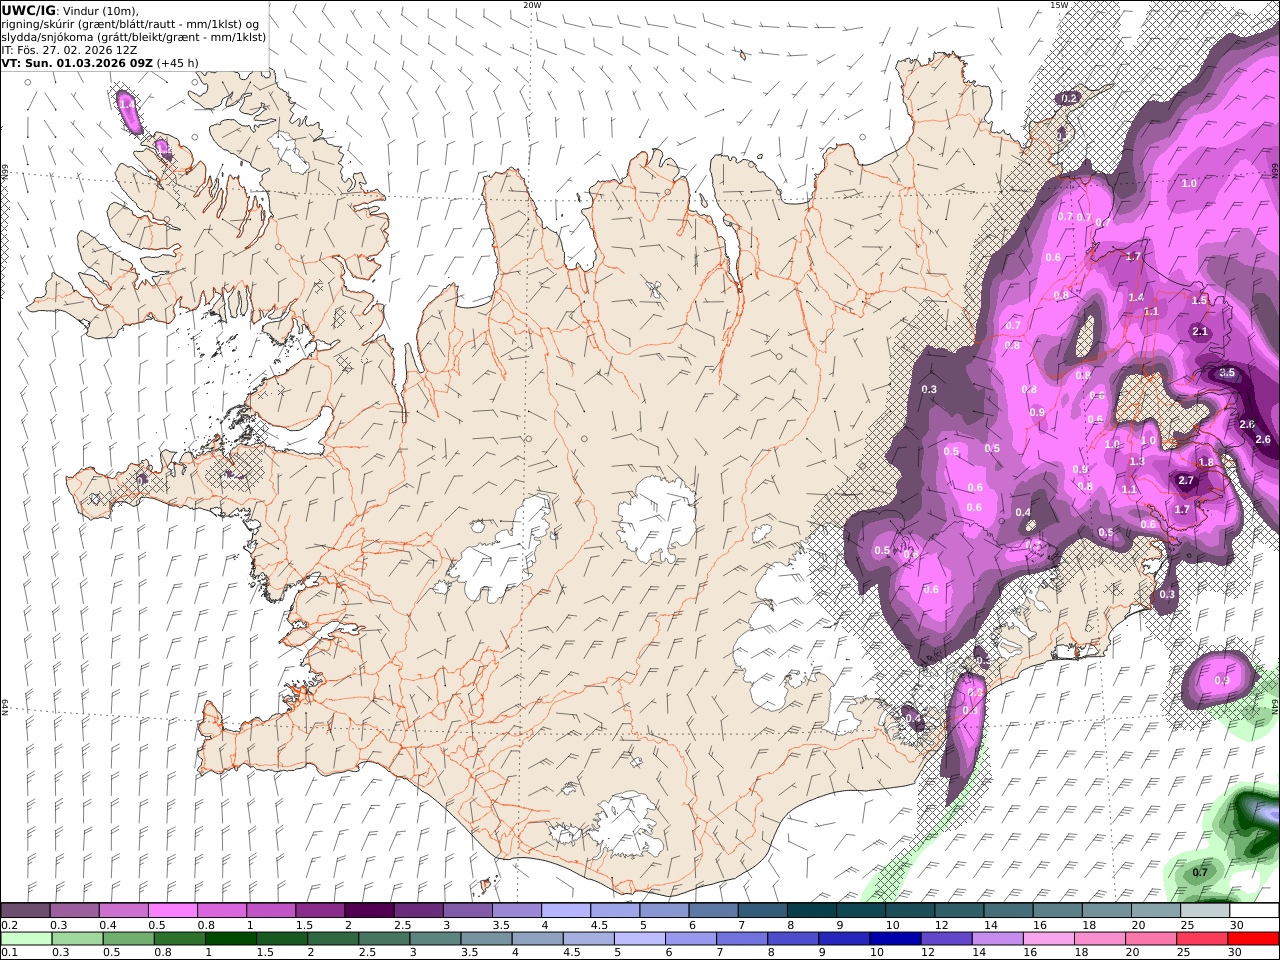The image size is (1280, 960).
Task: Click the deep blue 10–12 rain legend swatch
Action: point(894,939)
